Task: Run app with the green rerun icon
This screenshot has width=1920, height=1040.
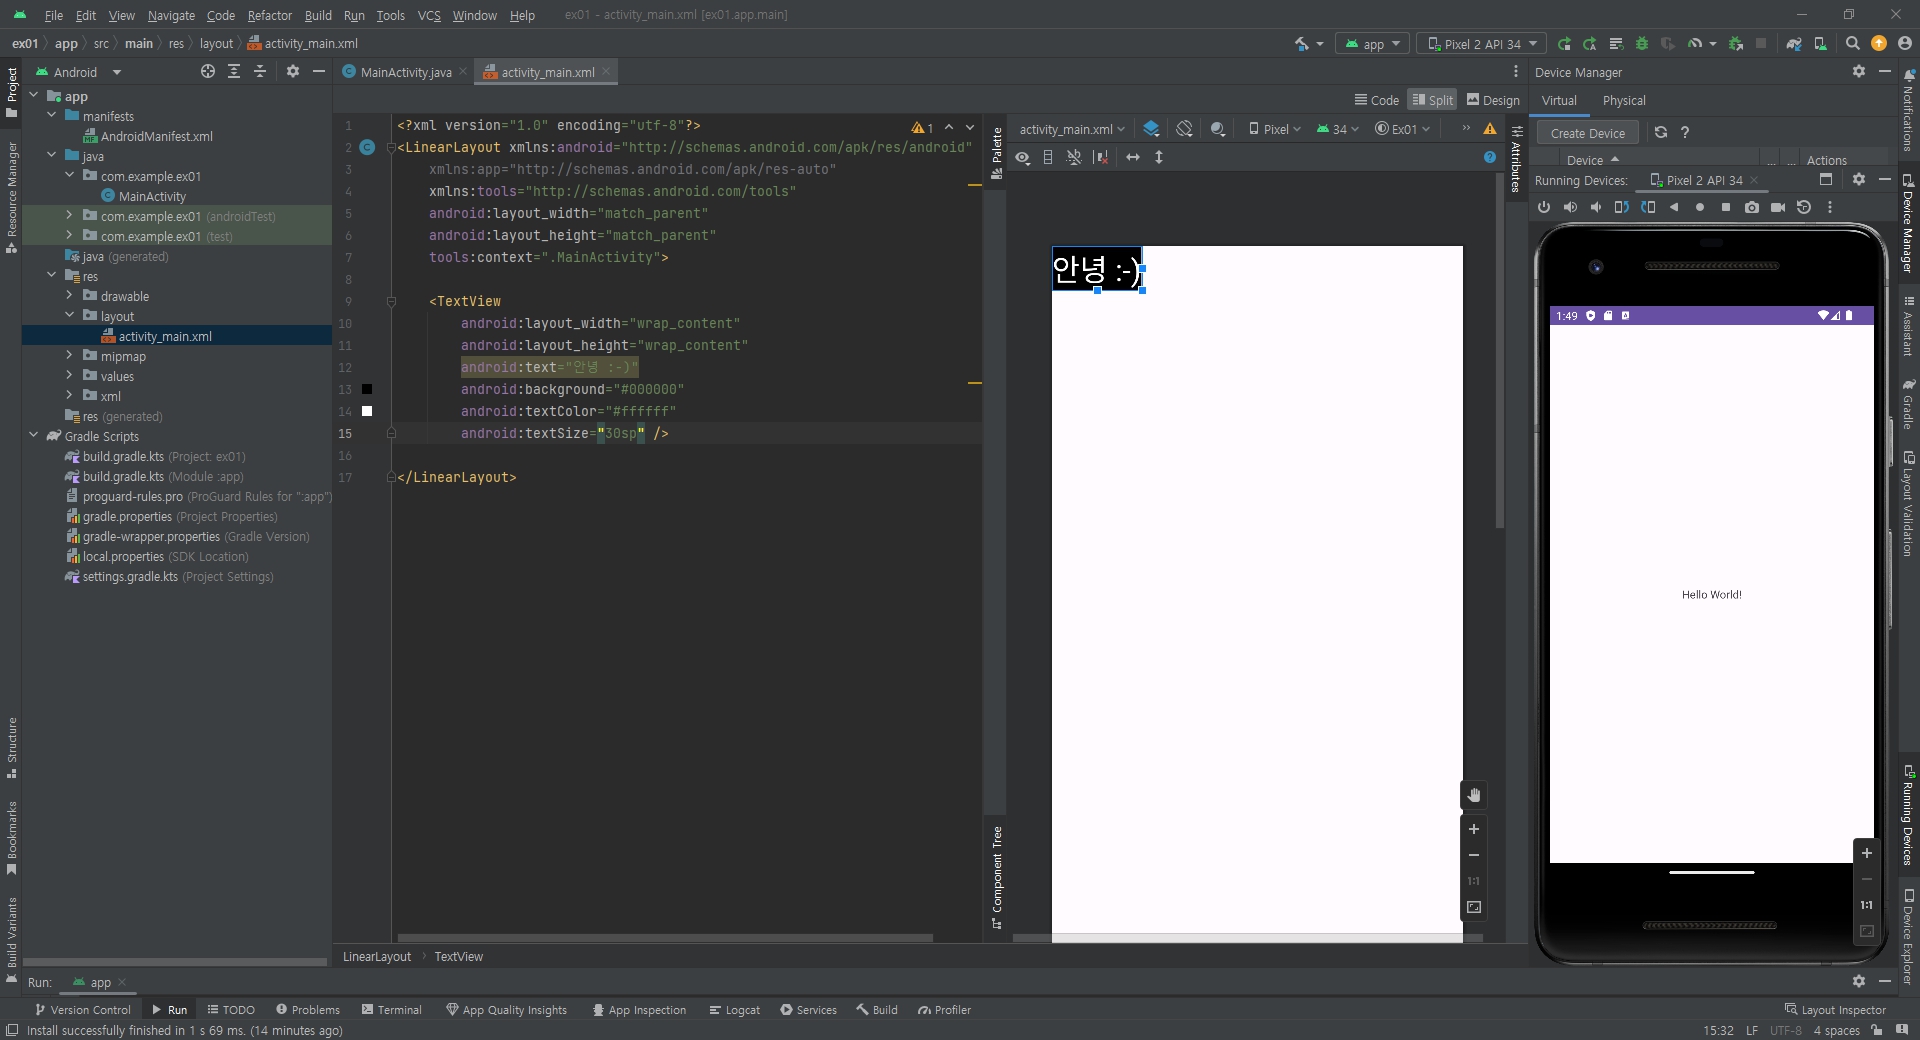Action: [x=1564, y=44]
